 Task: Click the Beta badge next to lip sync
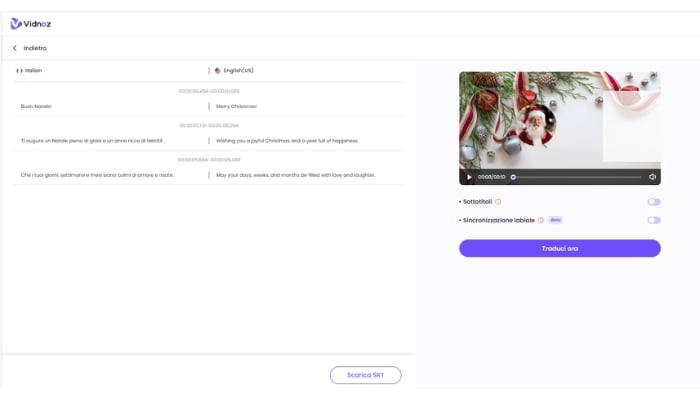pos(555,220)
